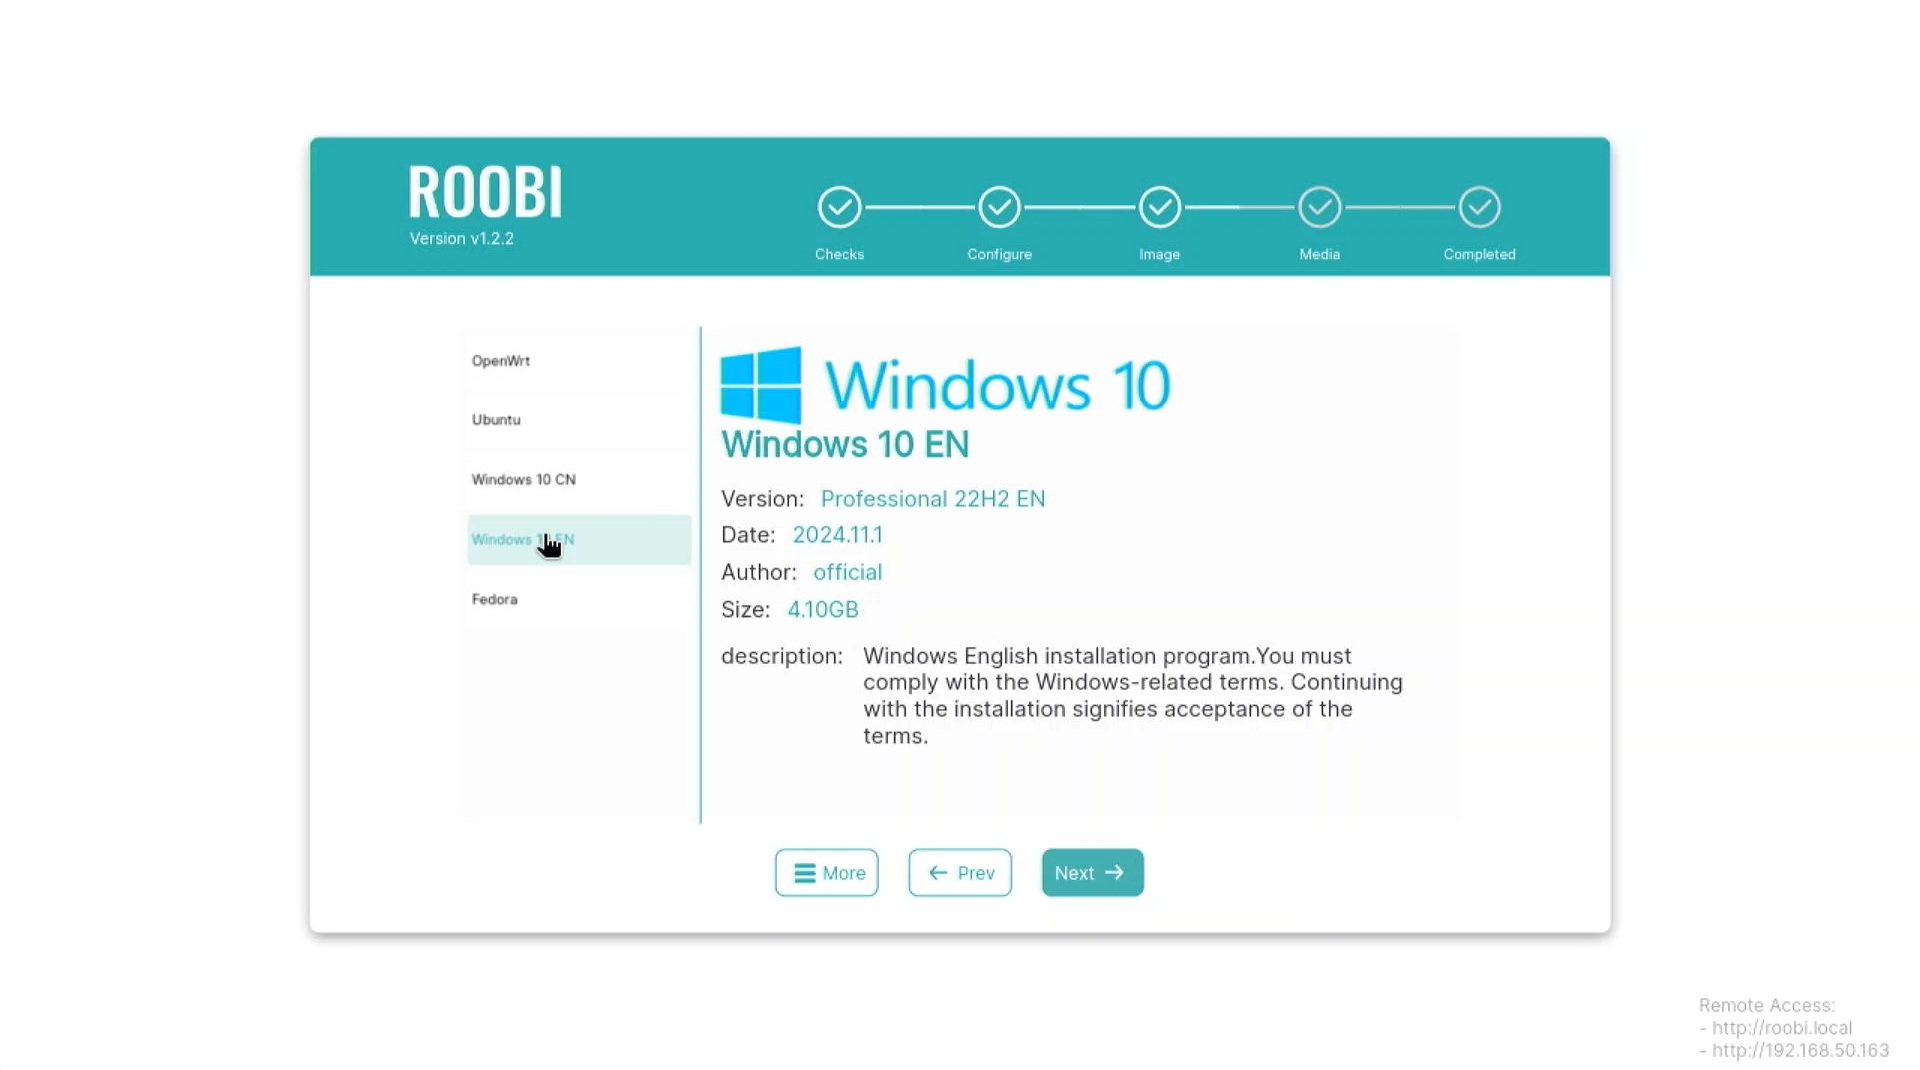Screen dimensions: 1920x1070
Task: Click the date value 2024.11.1
Action: coord(838,535)
